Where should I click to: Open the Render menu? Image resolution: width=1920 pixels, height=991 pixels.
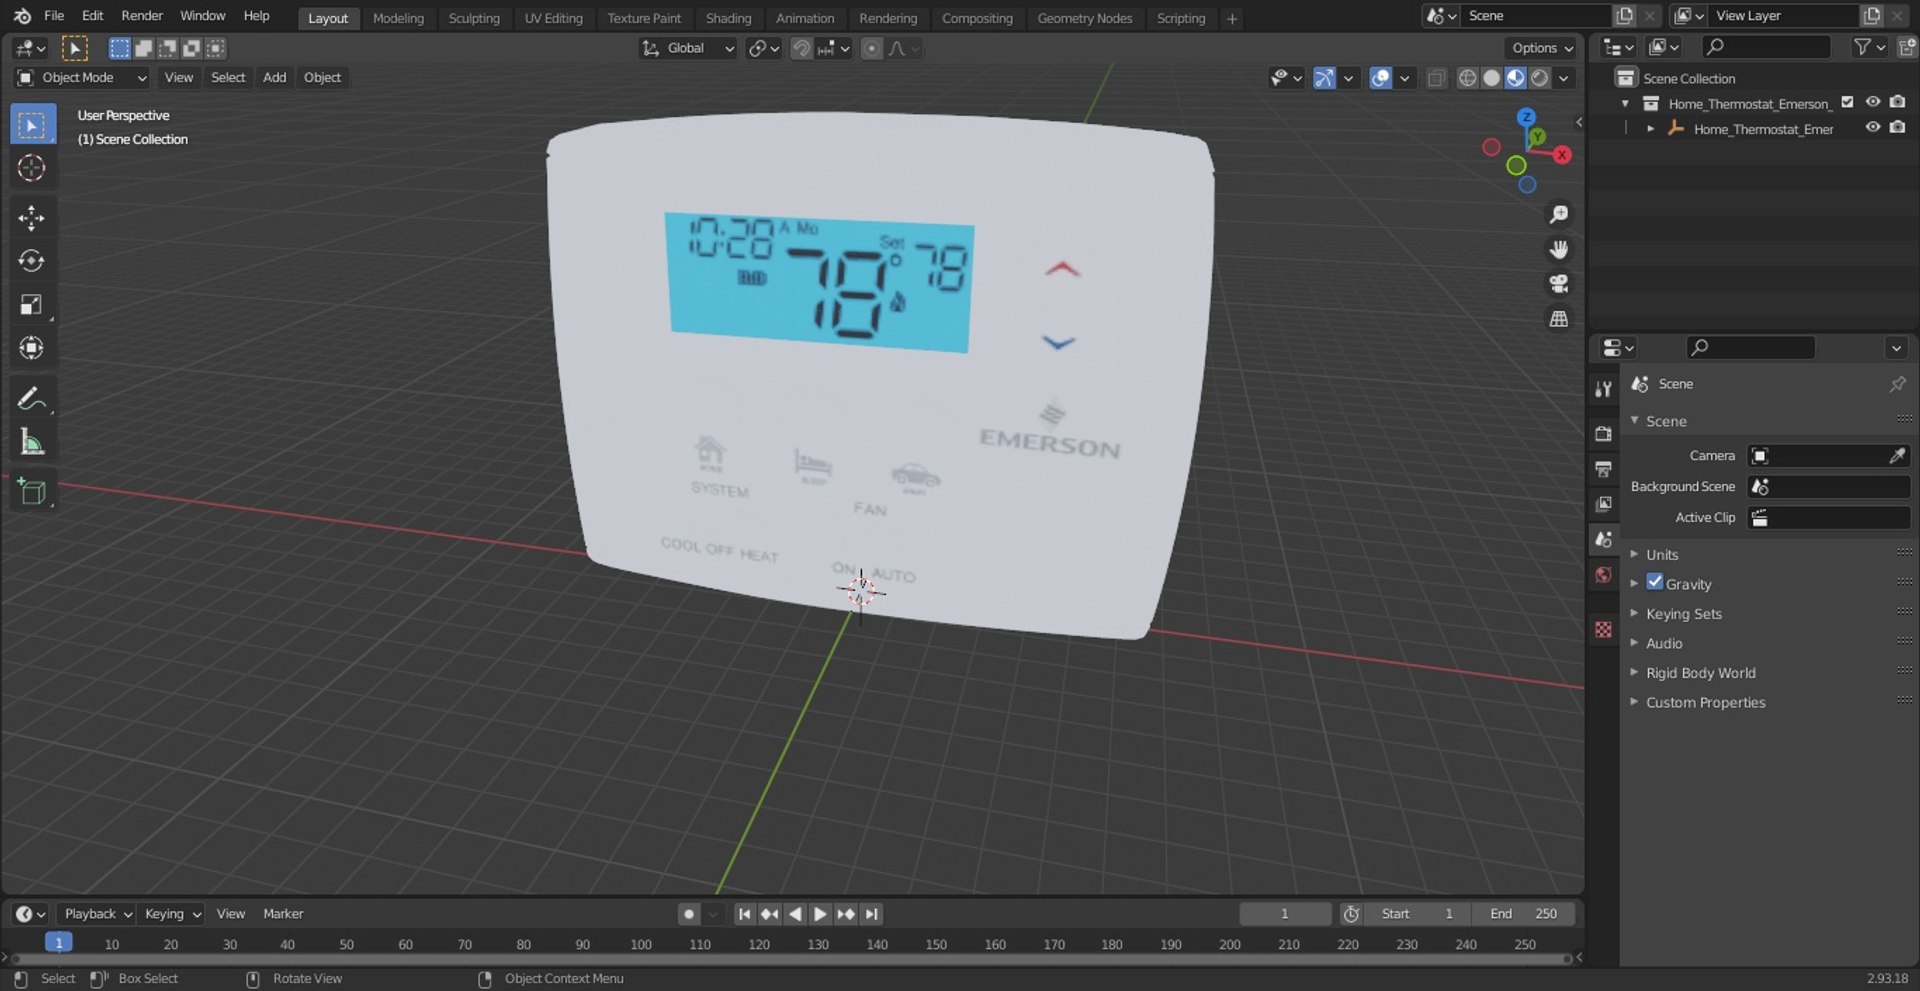pos(142,16)
